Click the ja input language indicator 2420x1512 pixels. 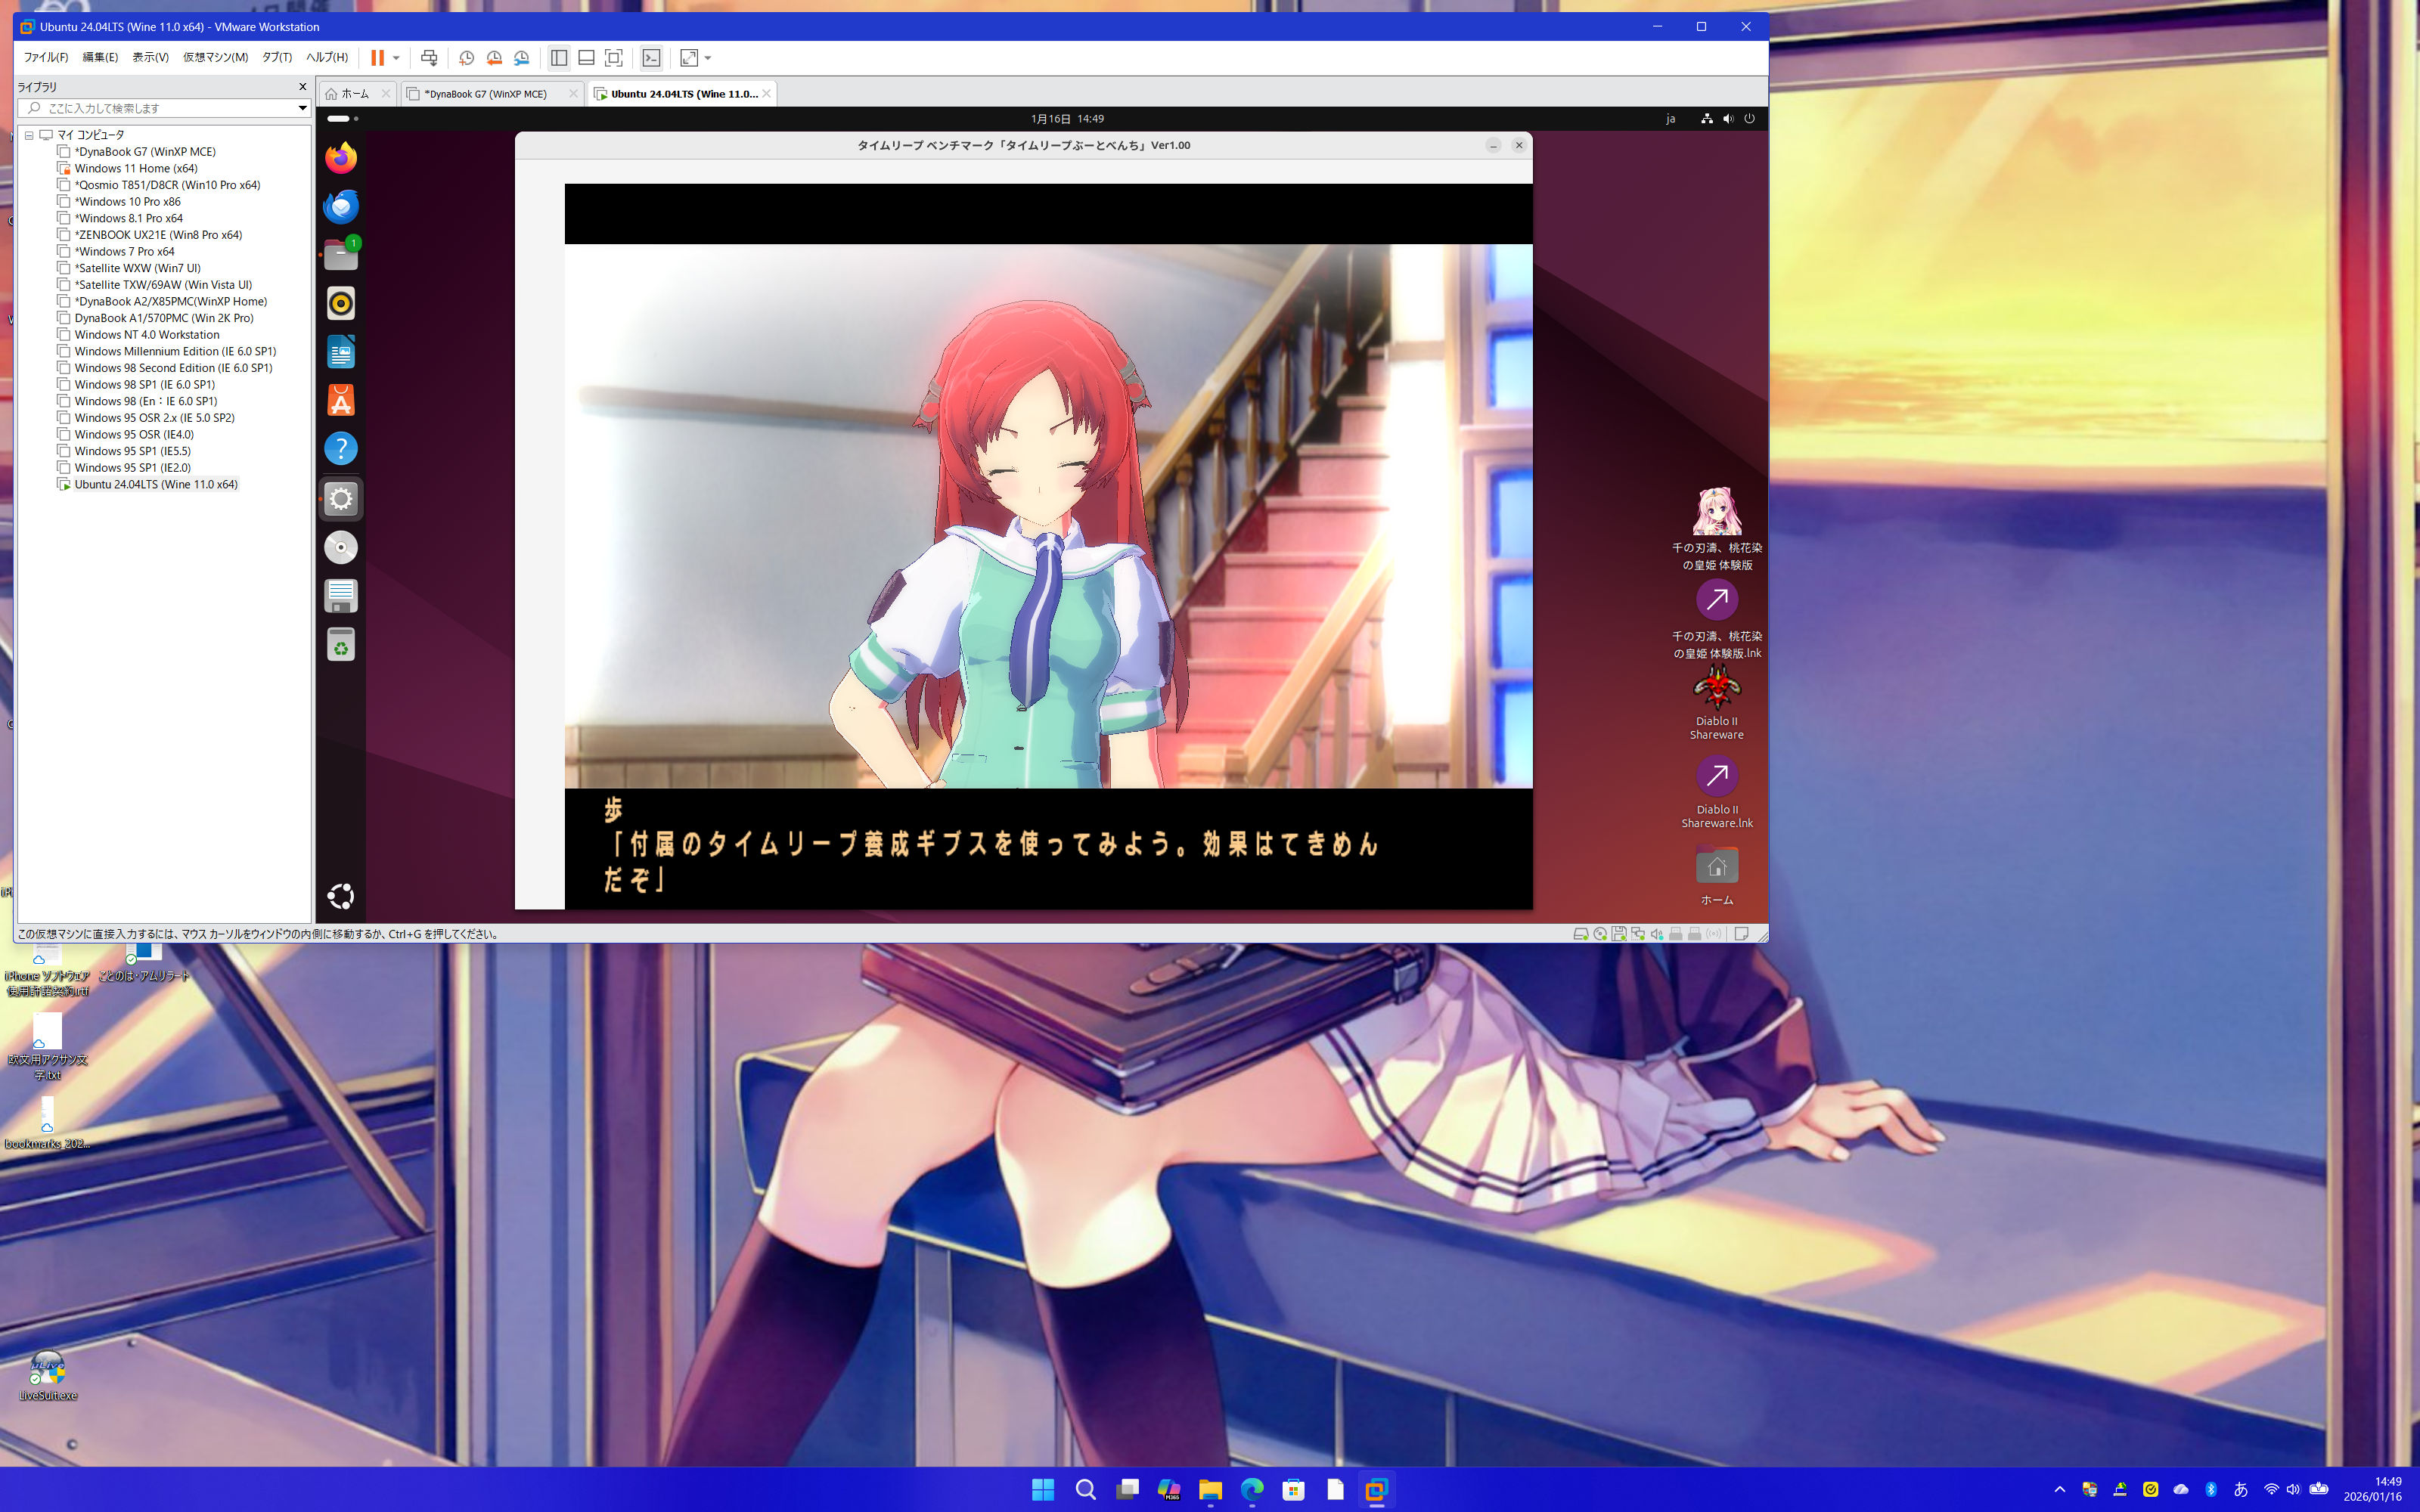(x=1670, y=119)
